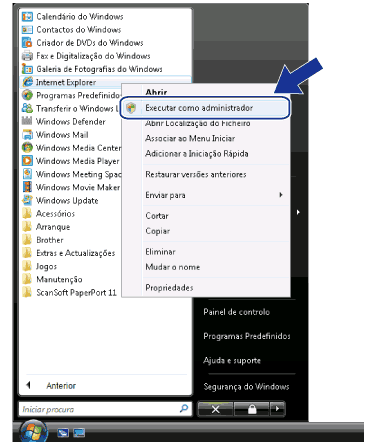Choose Executar como administrador
The image size is (374, 443).
pos(205,108)
